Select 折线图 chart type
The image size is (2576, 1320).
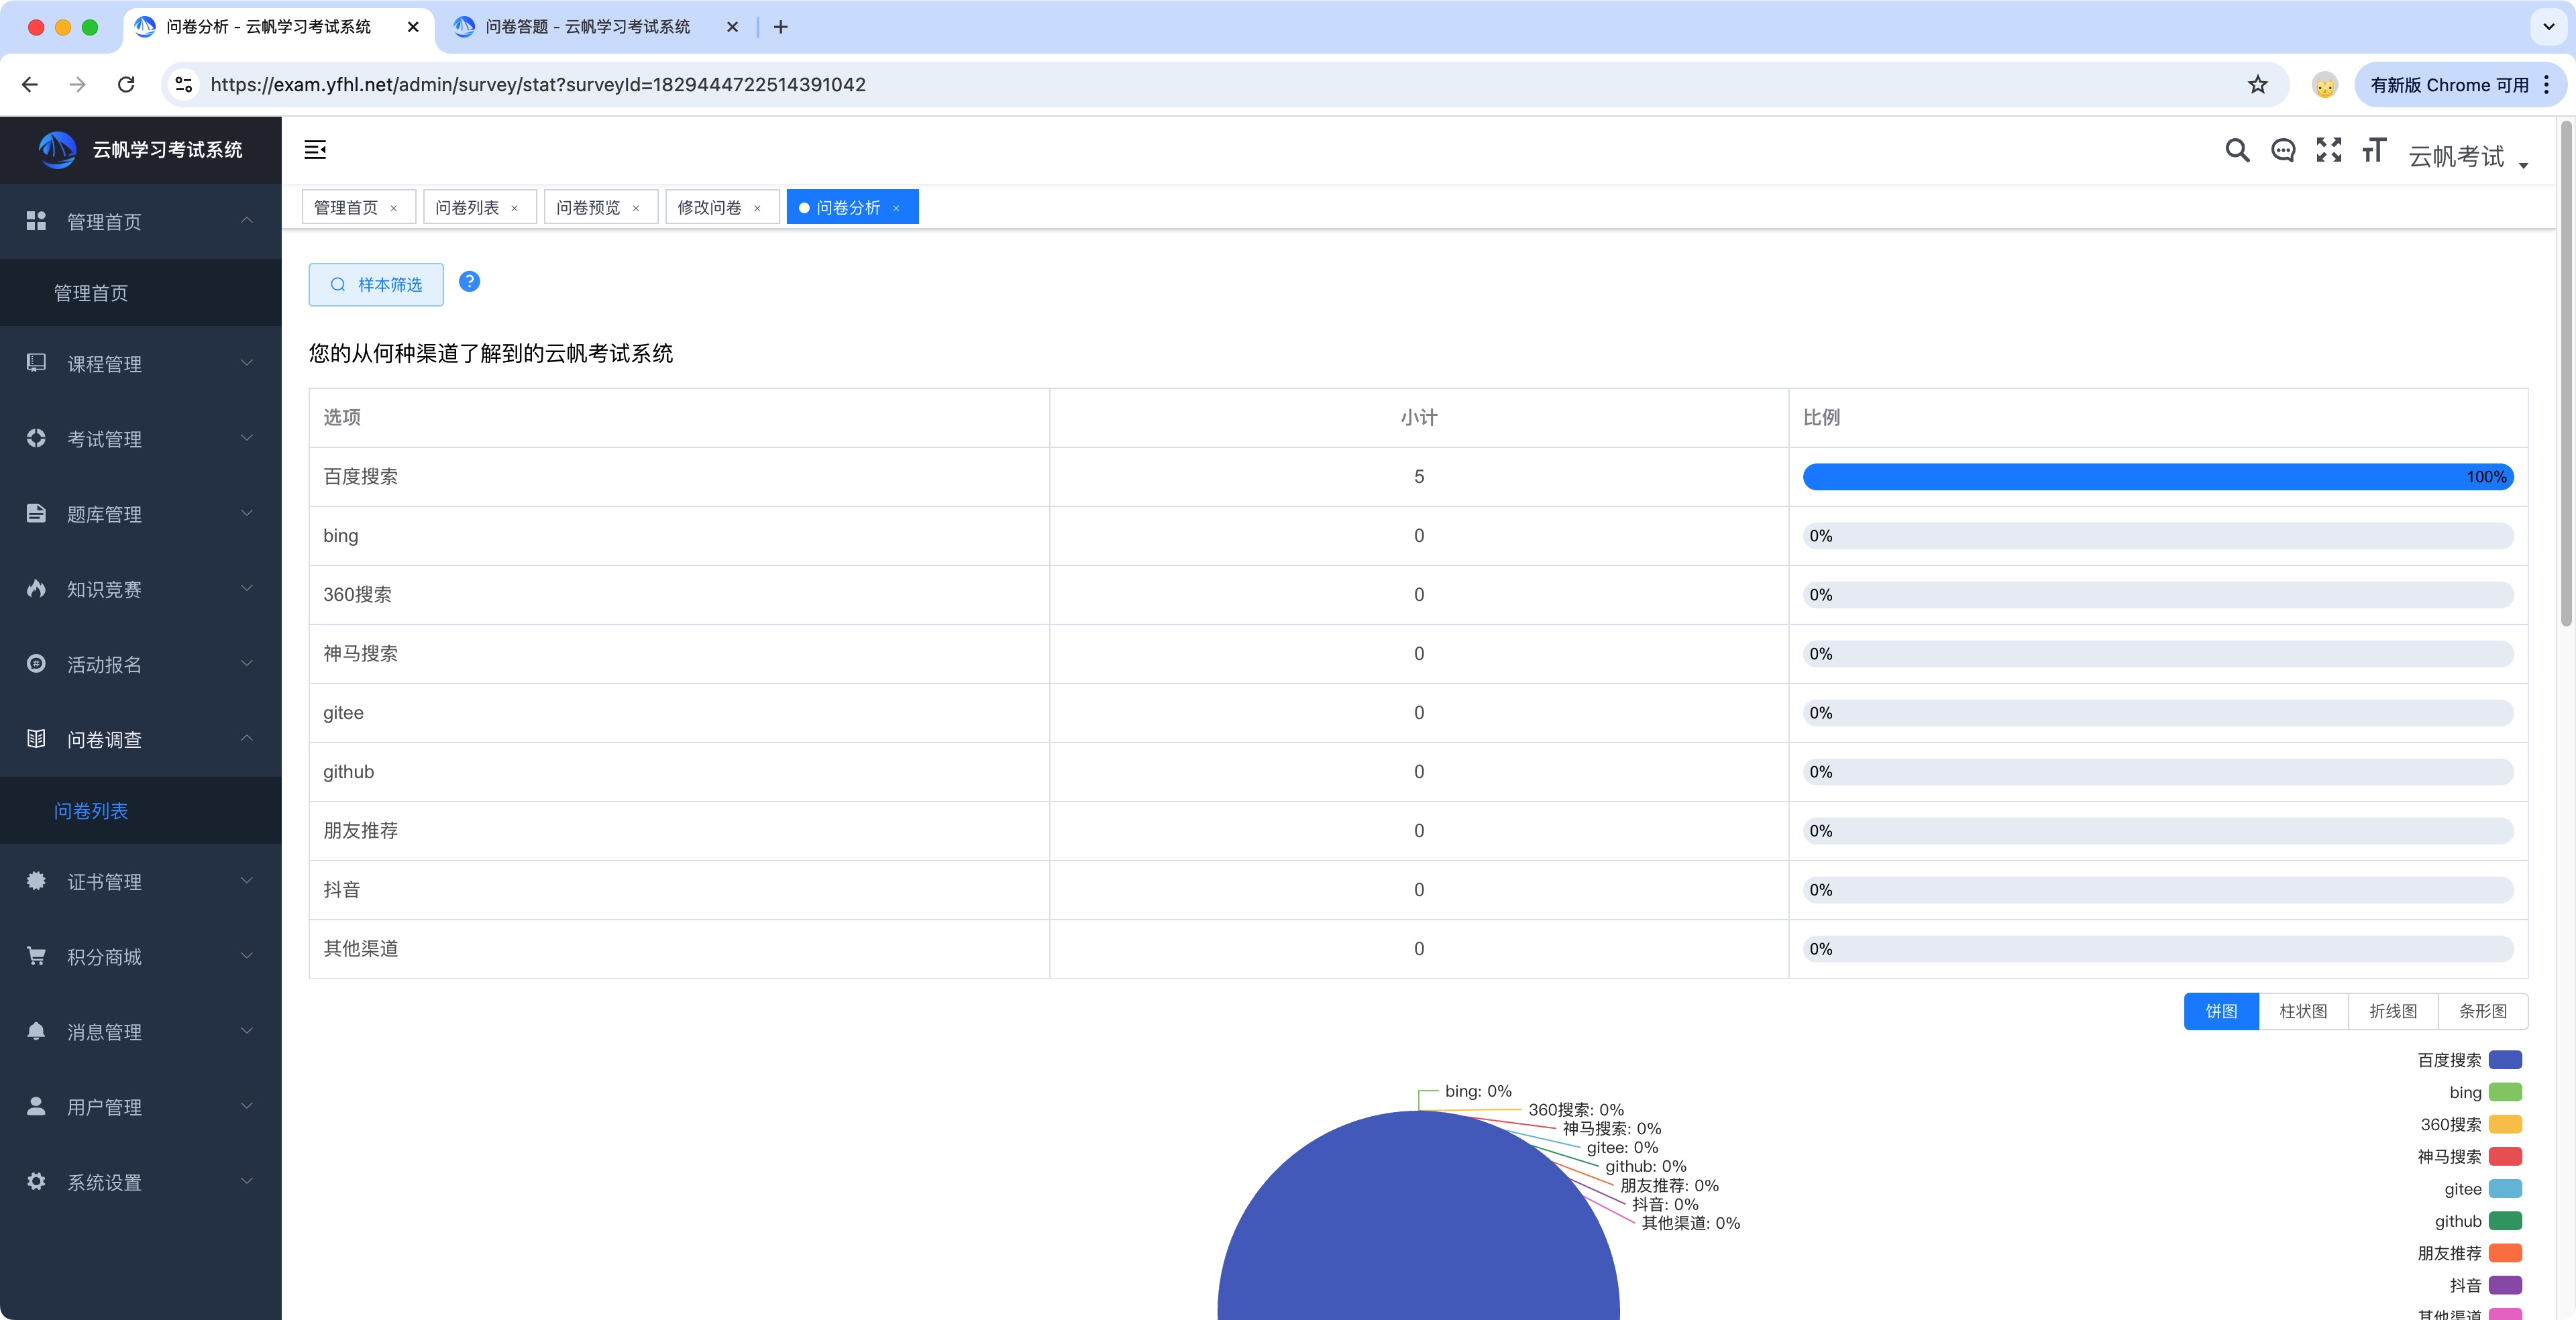coord(2393,1011)
